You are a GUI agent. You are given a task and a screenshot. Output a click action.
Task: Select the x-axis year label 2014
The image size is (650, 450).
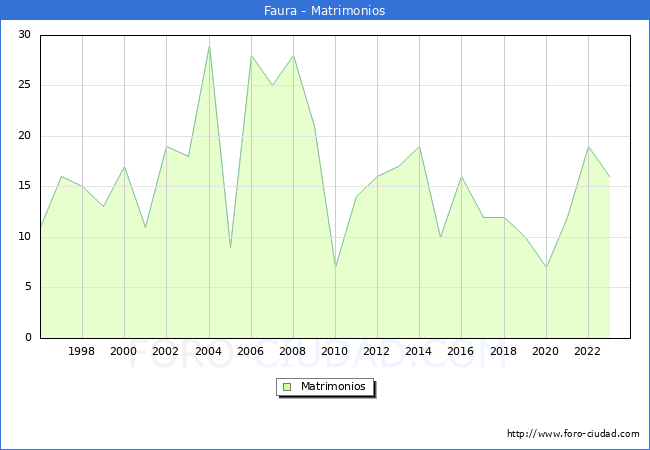tap(419, 351)
